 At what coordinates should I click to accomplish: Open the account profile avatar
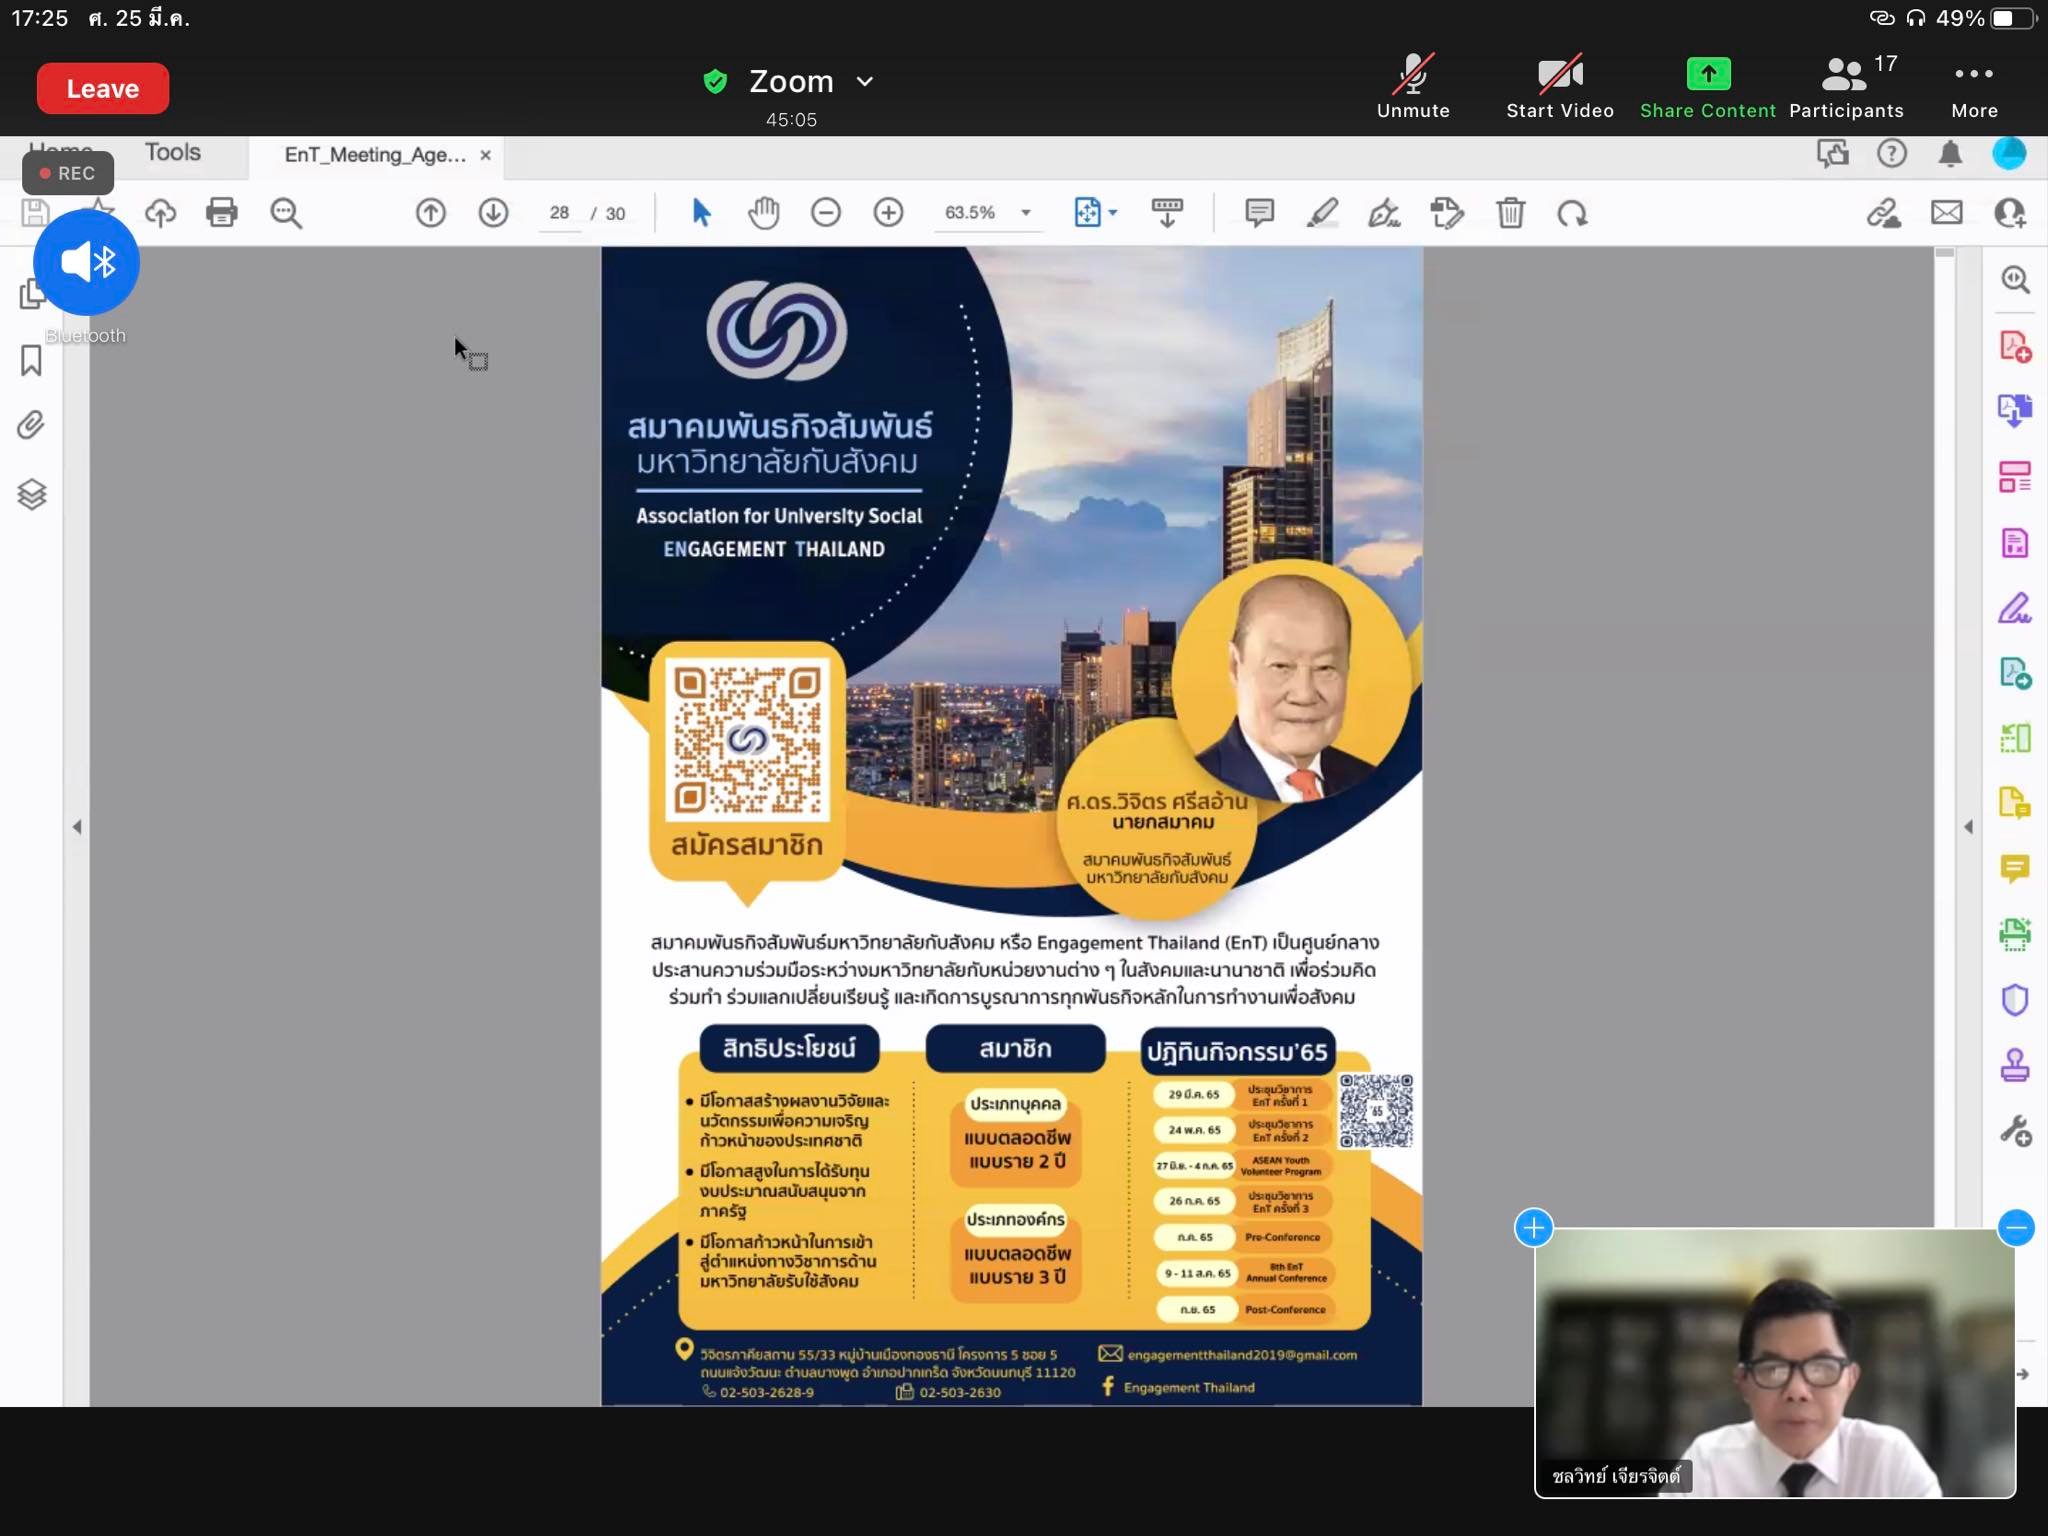[x=2009, y=153]
